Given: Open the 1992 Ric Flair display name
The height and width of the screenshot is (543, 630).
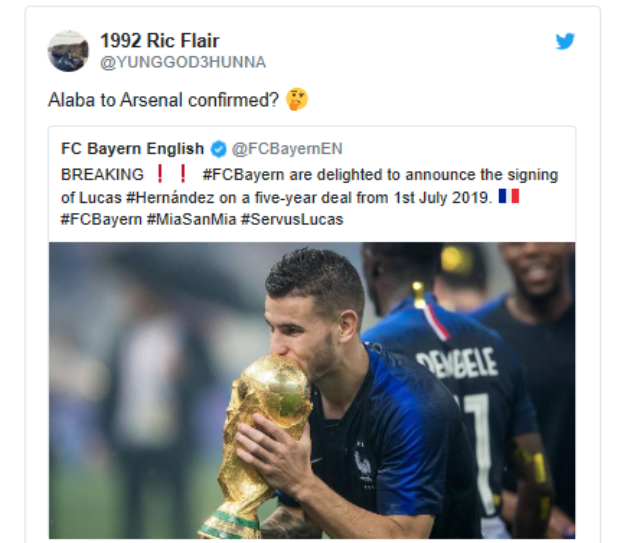Looking at the screenshot, I should pos(159,41).
